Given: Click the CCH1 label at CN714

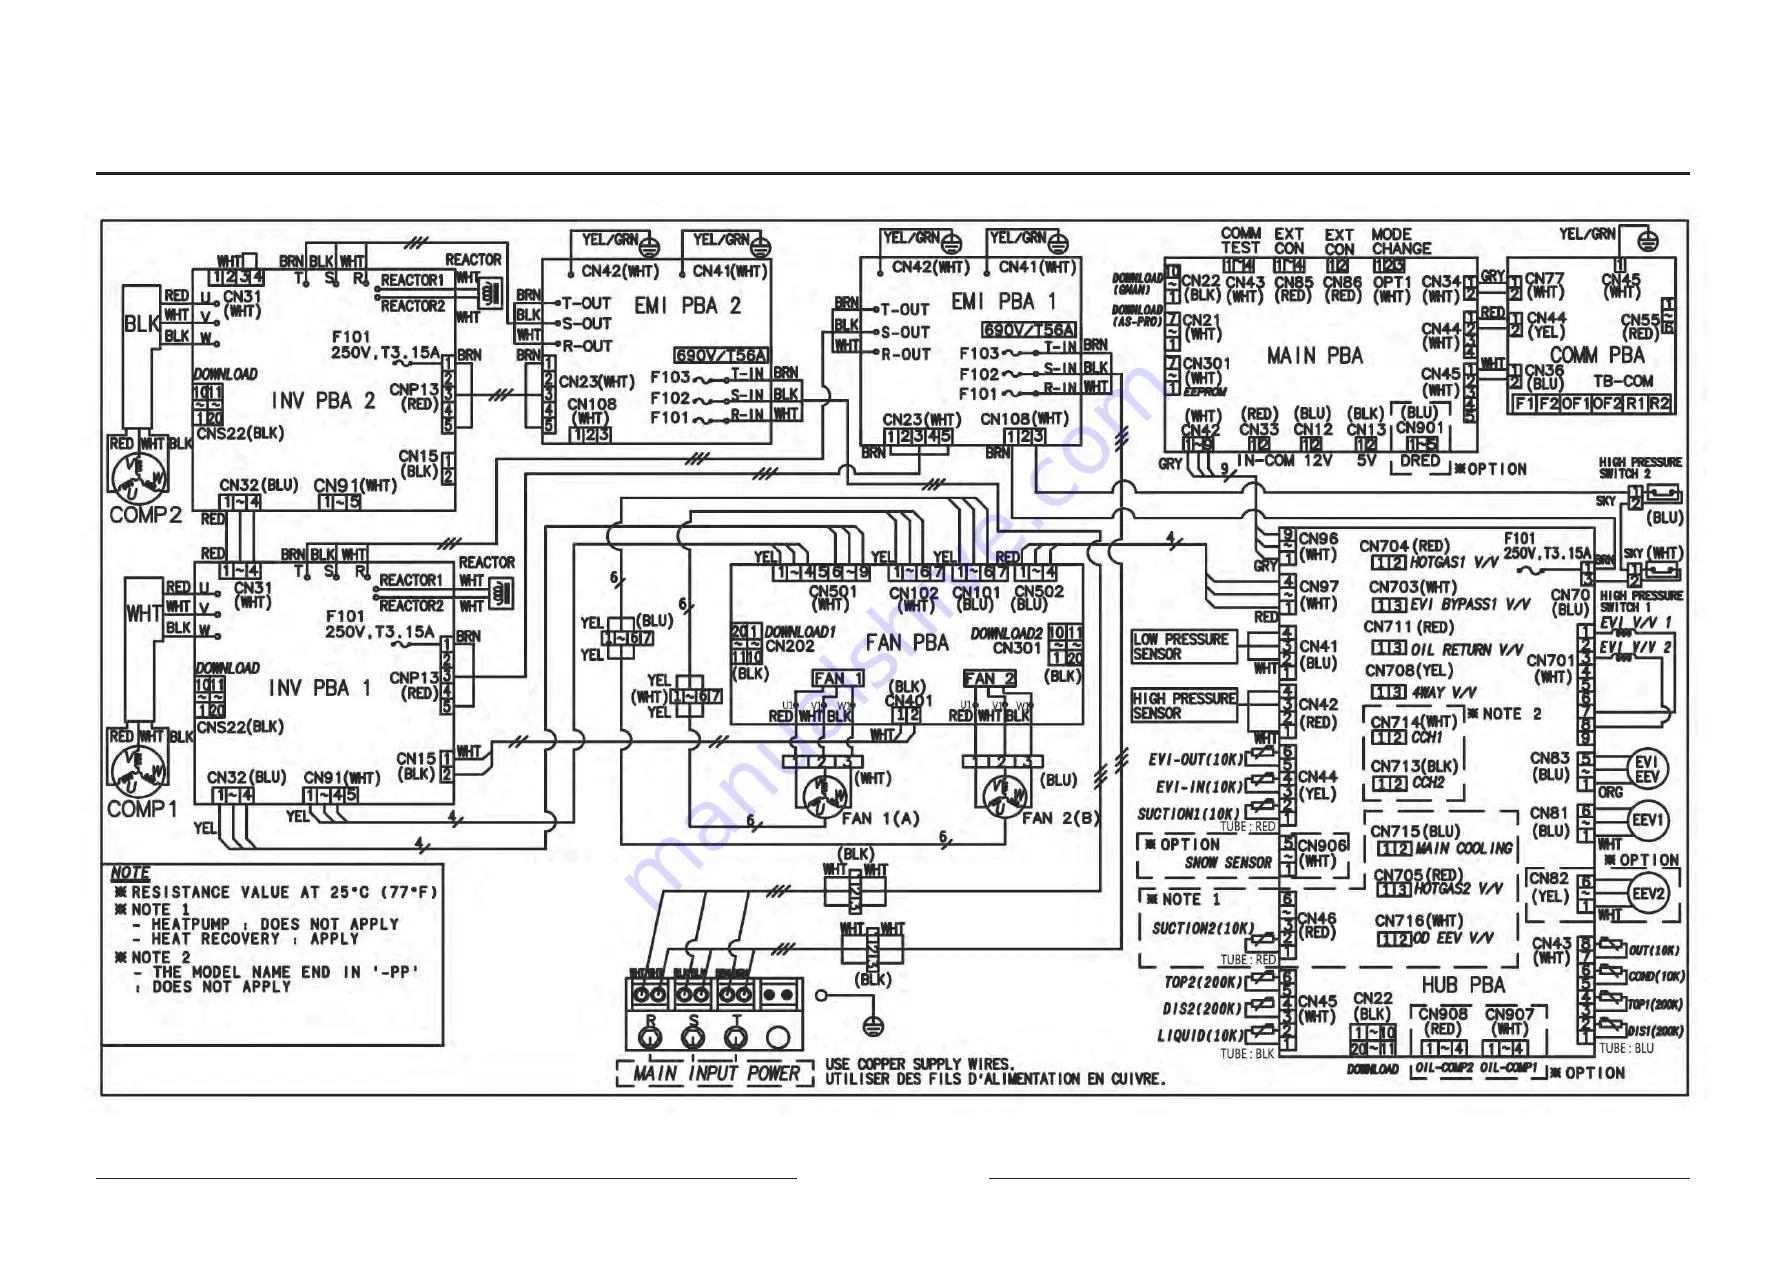Looking at the screenshot, I should point(1427,737).
